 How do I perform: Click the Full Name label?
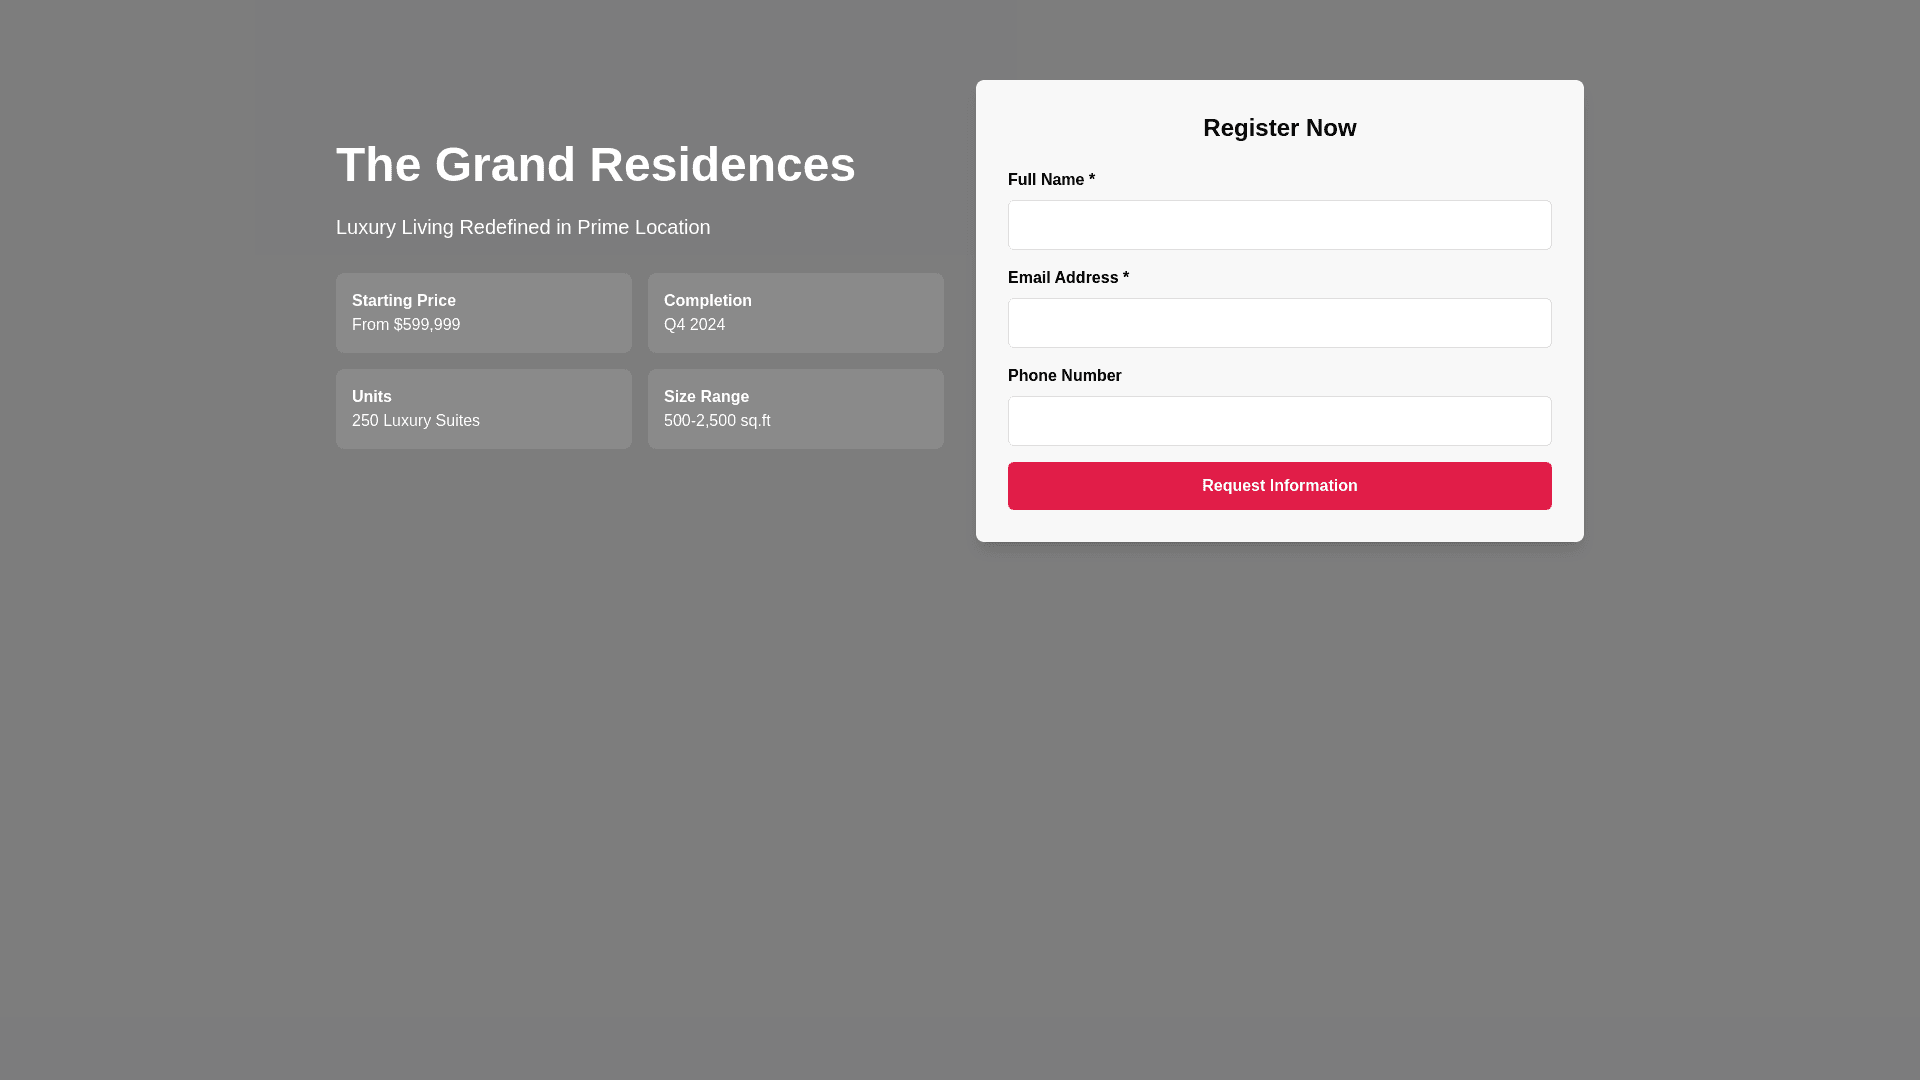pos(1050,180)
